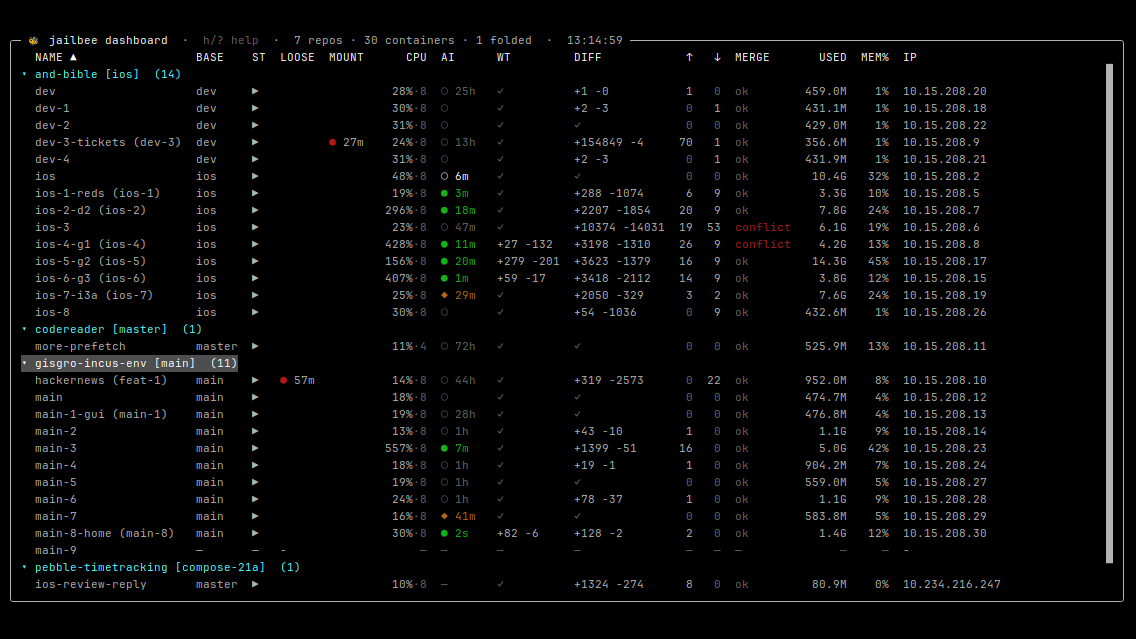The width and height of the screenshot is (1136, 639).
Task: Click the running status arrow for dev-1
Action: coord(255,108)
